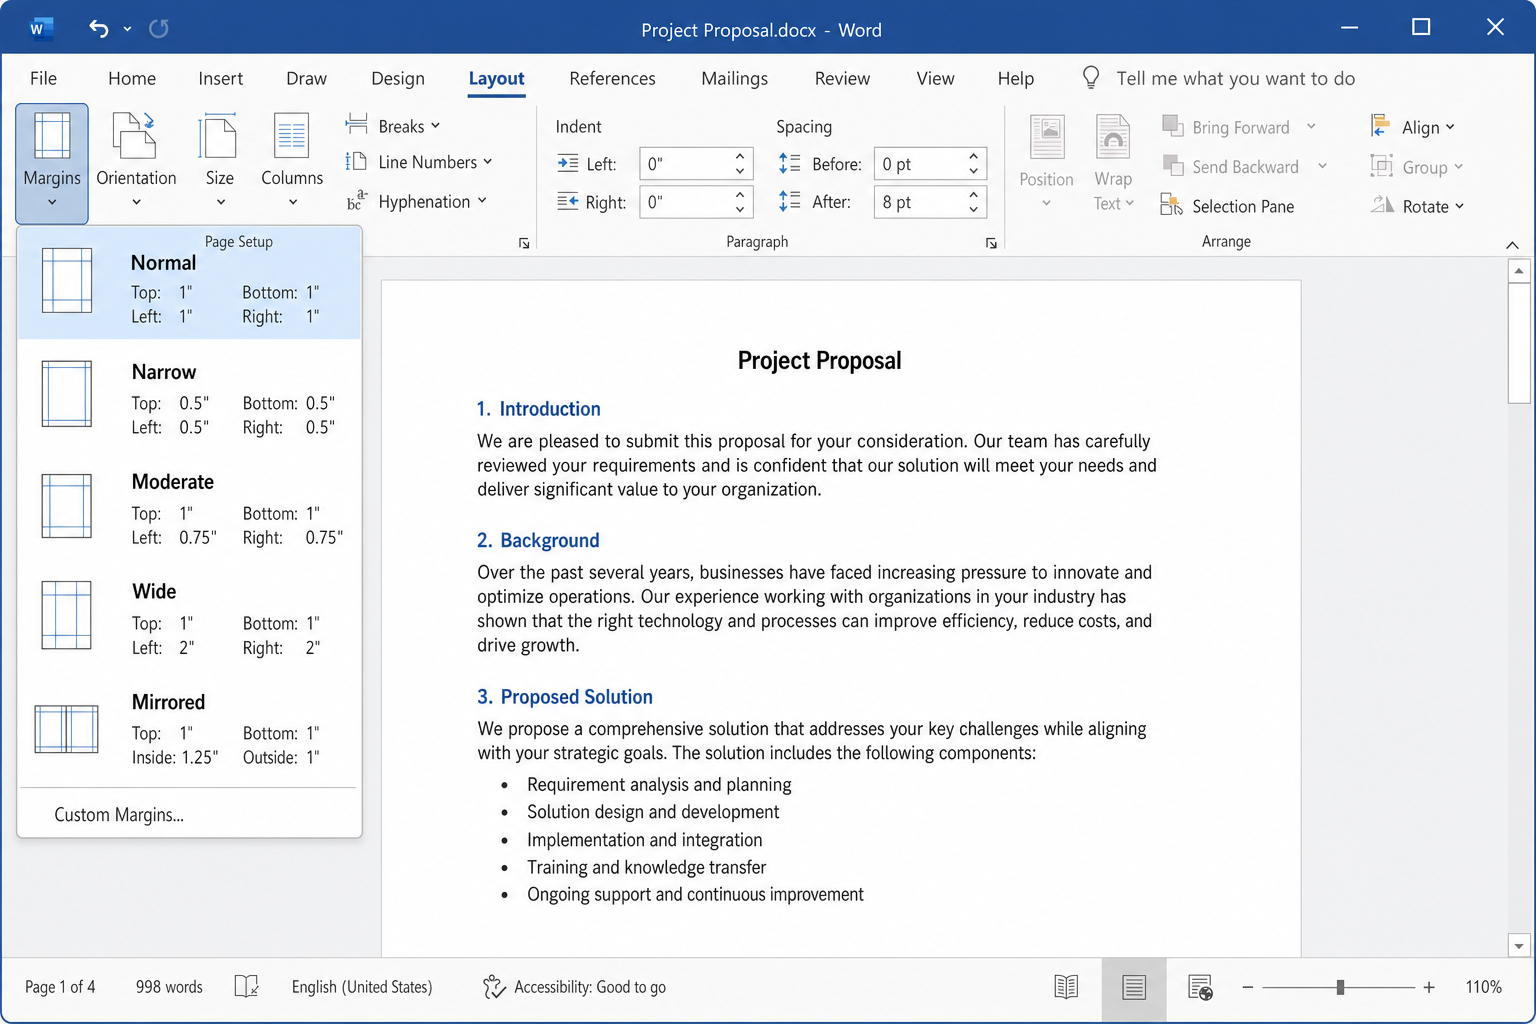Click the zoom slider handle

point(1340,987)
